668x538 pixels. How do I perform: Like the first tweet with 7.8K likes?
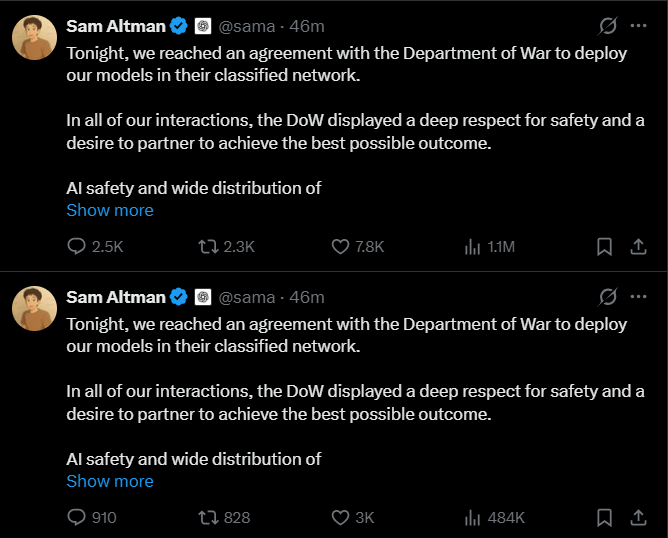(340, 246)
